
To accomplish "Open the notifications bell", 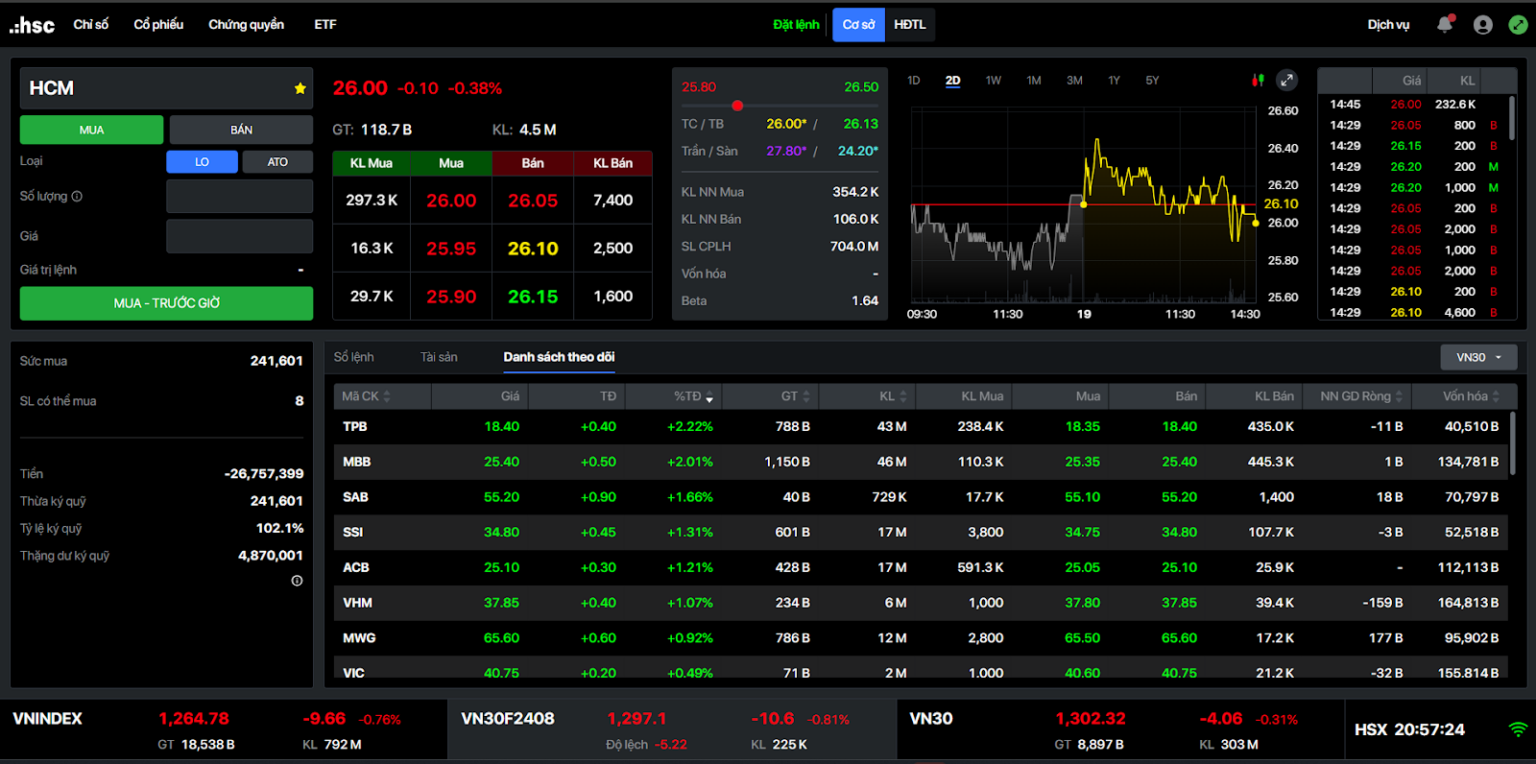I will coord(1444,25).
